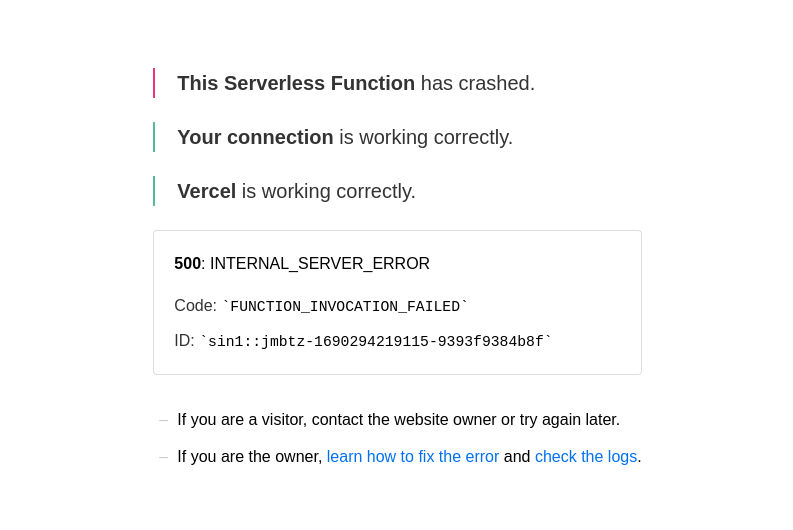Open the 'learn how to fix the error' link
The width and height of the screenshot is (793, 530).
click(413, 456)
